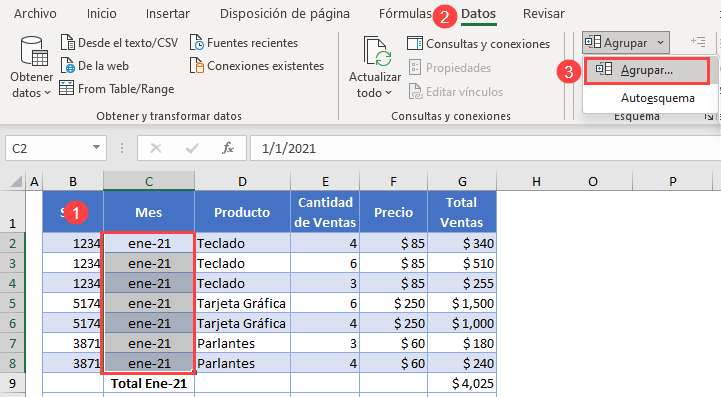The width and height of the screenshot is (721, 397).
Task: Click Parlantes in row 7
Action: [x=242, y=344]
